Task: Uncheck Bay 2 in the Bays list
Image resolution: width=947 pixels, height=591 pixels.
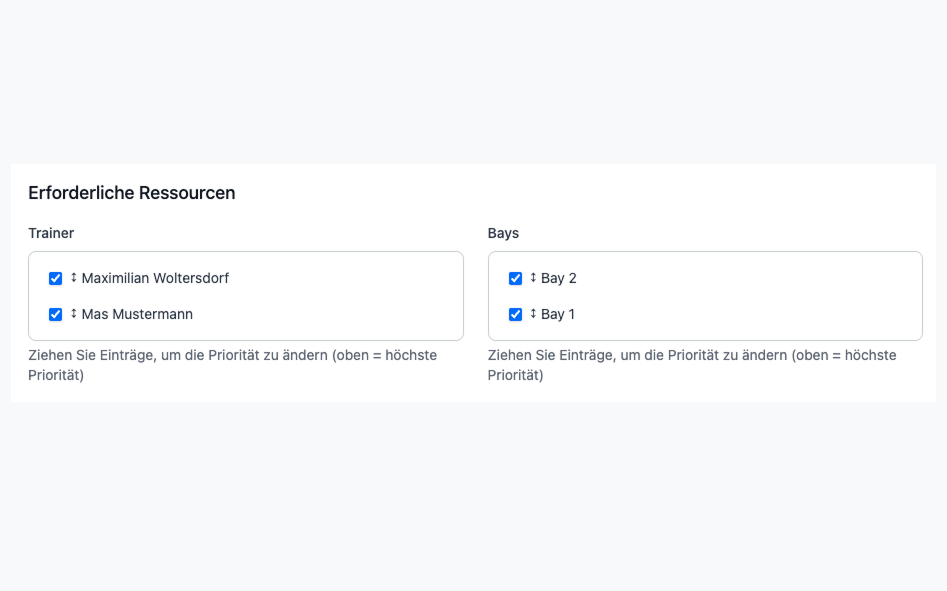Action: pyautogui.click(x=515, y=278)
